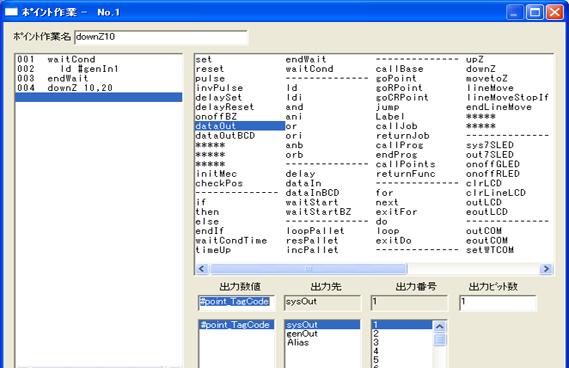Select the goPoint command
Screen dimensions: 569x368
click(x=396, y=78)
